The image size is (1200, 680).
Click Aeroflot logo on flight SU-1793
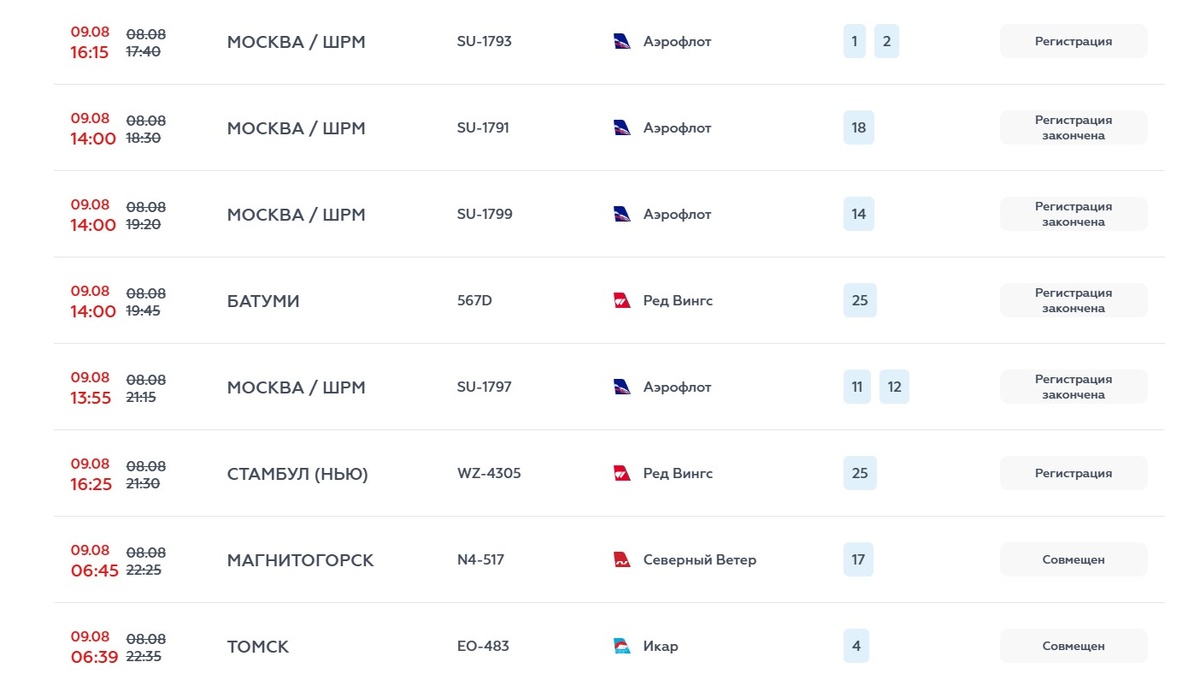(x=622, y=42)
